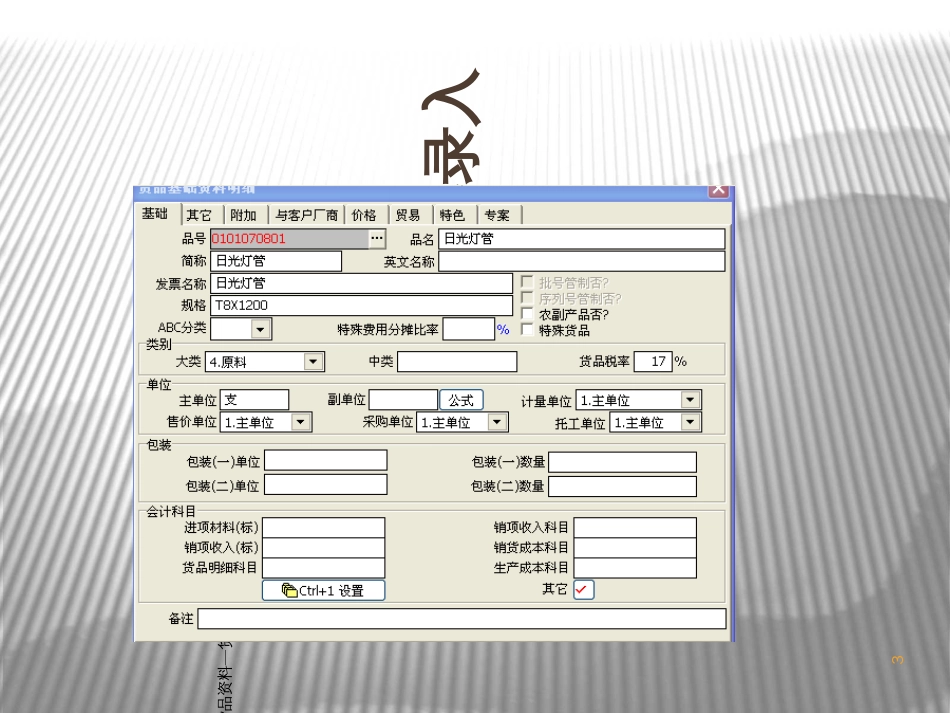Viewport: 950px width, 713px height.
Task: Click the 货品税率 field showing 17
Action: [x=653, y=362]
